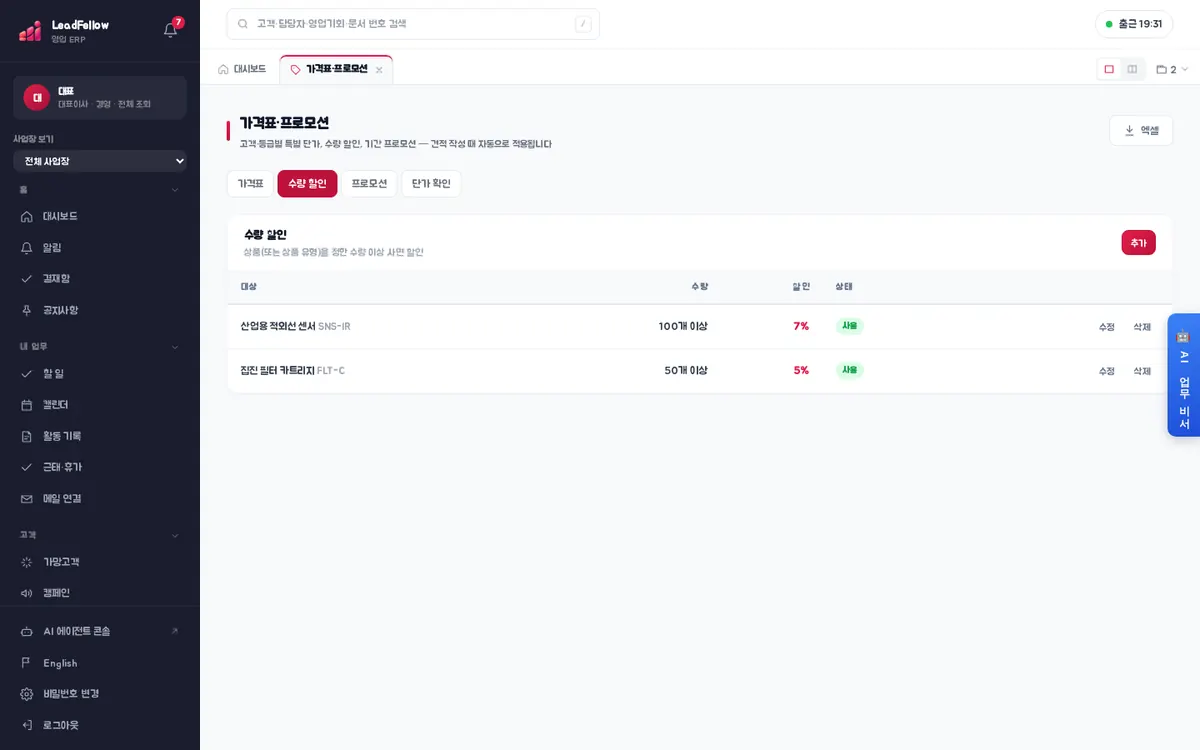The width and height of the screenshot is (1200, 750).
Task: Click the 상태 column header
Action: (x=844, y=287)
